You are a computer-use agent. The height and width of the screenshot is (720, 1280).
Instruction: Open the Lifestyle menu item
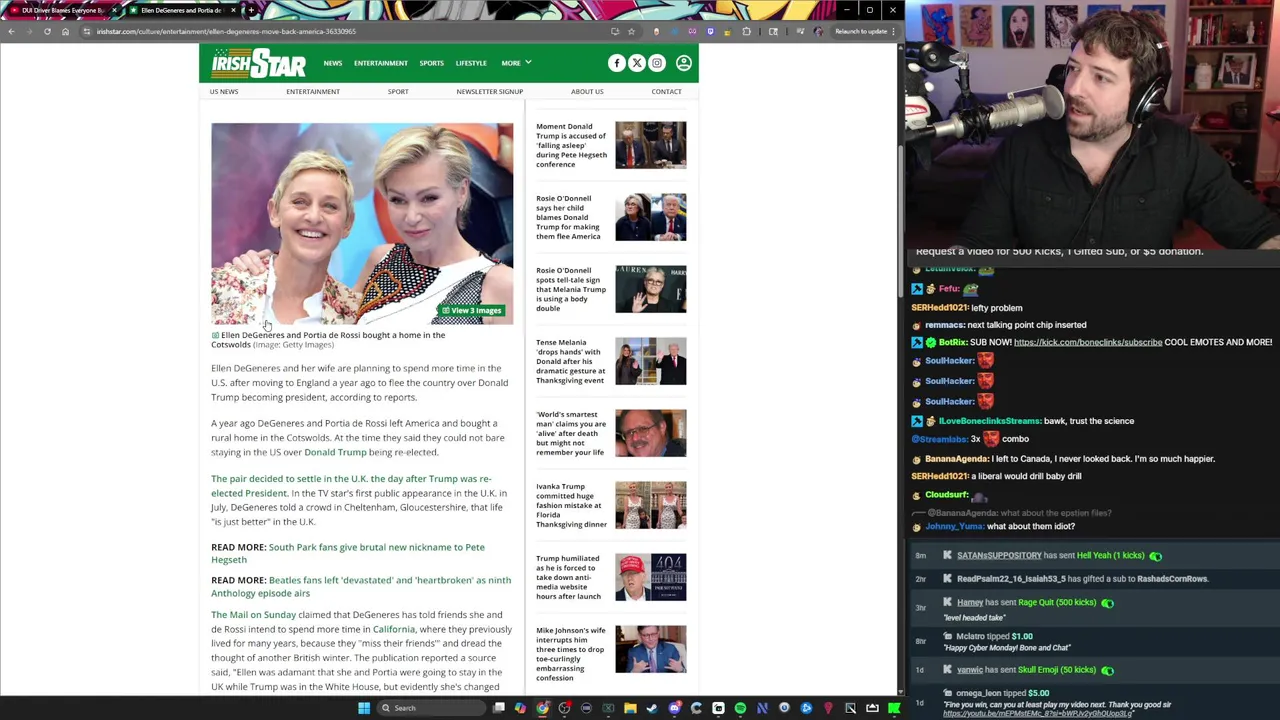(471, 63)
